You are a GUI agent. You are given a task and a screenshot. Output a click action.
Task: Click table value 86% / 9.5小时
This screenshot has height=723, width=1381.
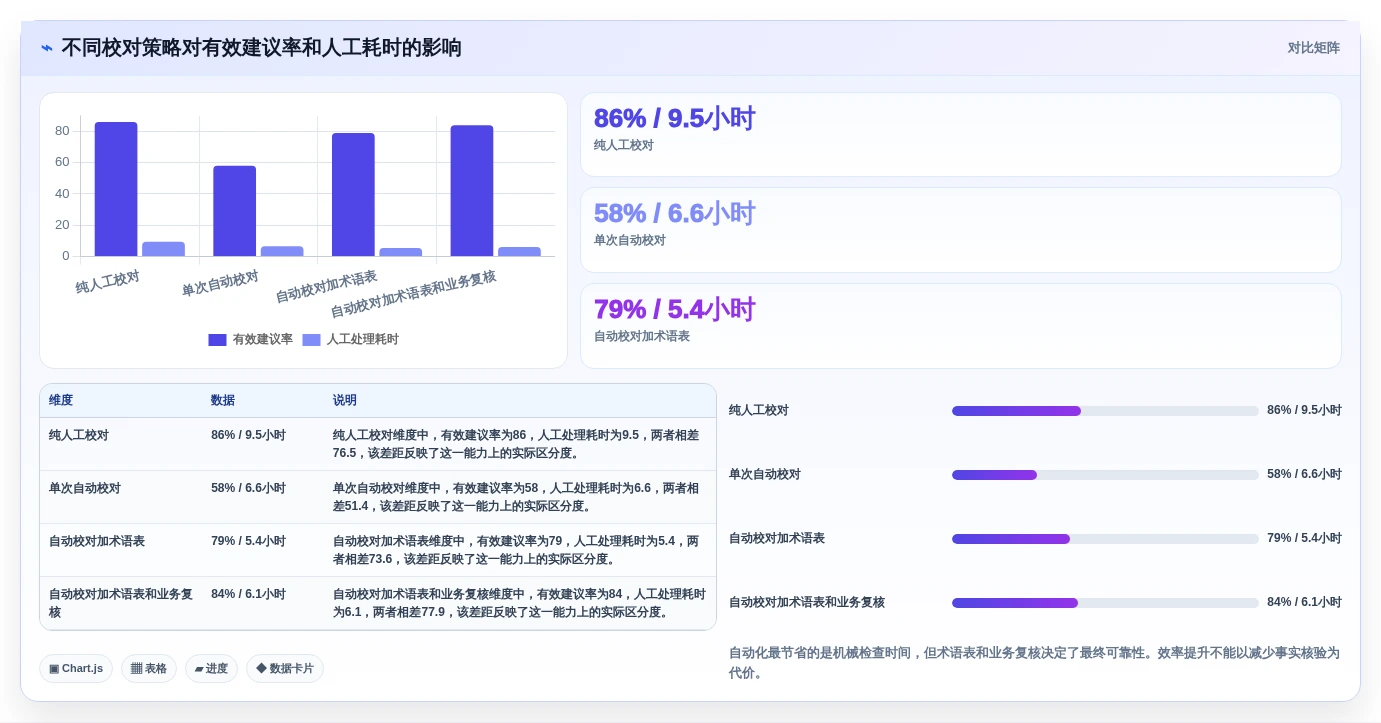[x=248, y=435]
